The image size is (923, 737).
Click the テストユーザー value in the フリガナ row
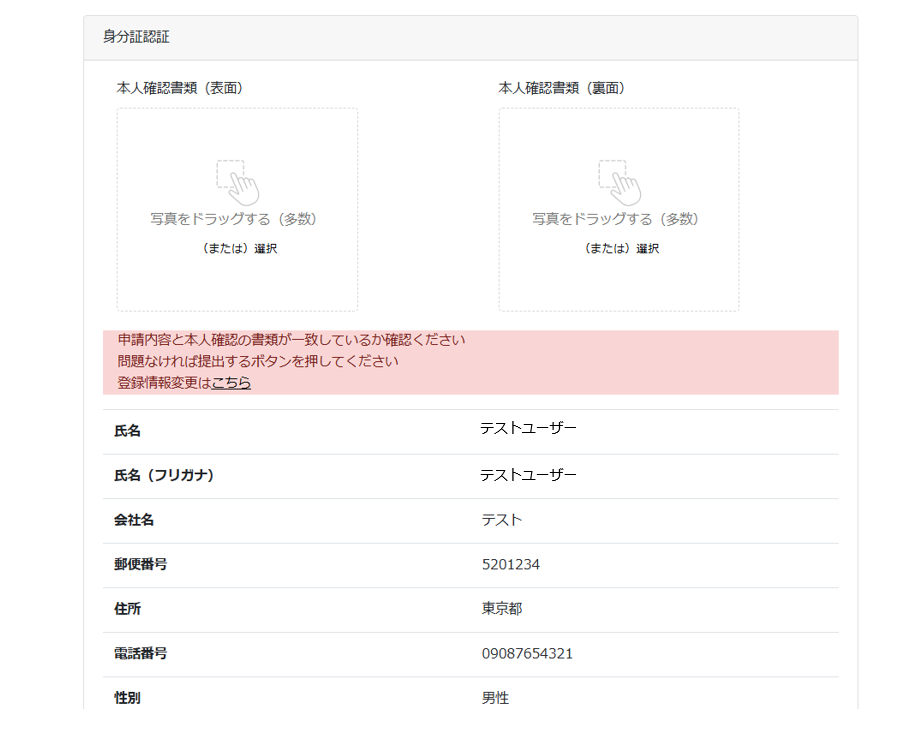pos(528,475)
